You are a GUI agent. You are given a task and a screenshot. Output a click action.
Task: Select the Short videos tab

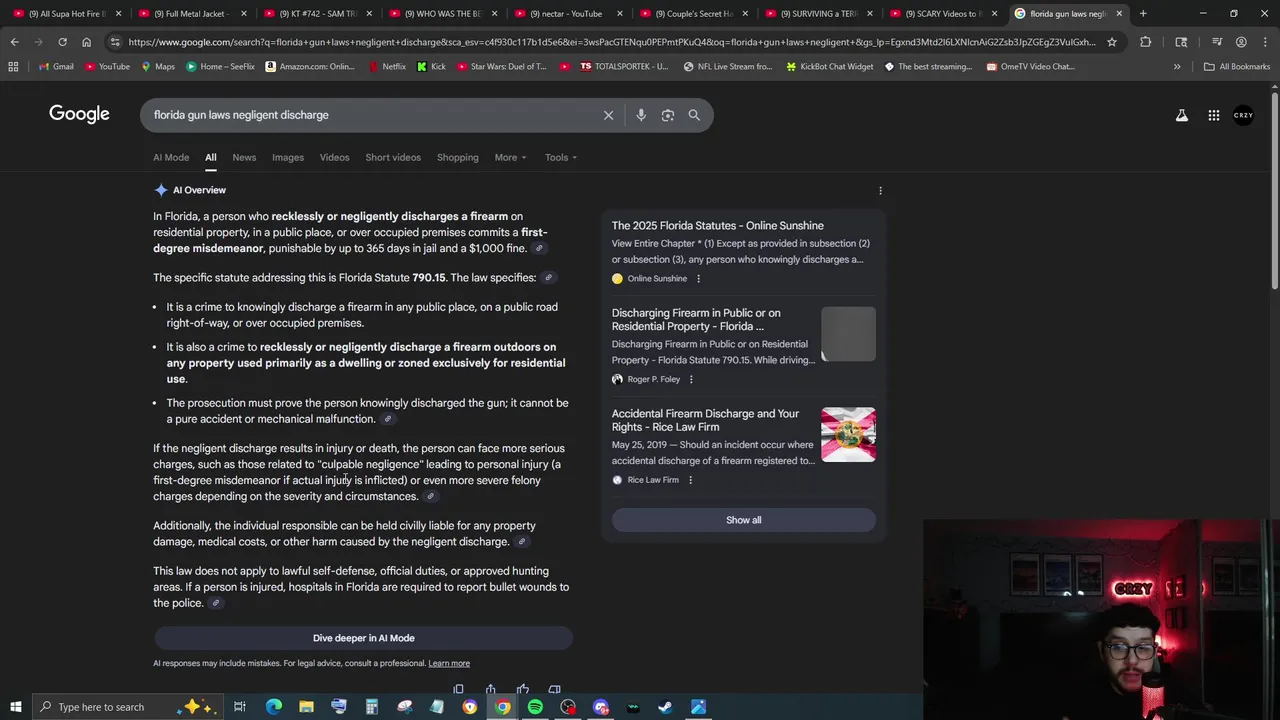pos(393,157)
